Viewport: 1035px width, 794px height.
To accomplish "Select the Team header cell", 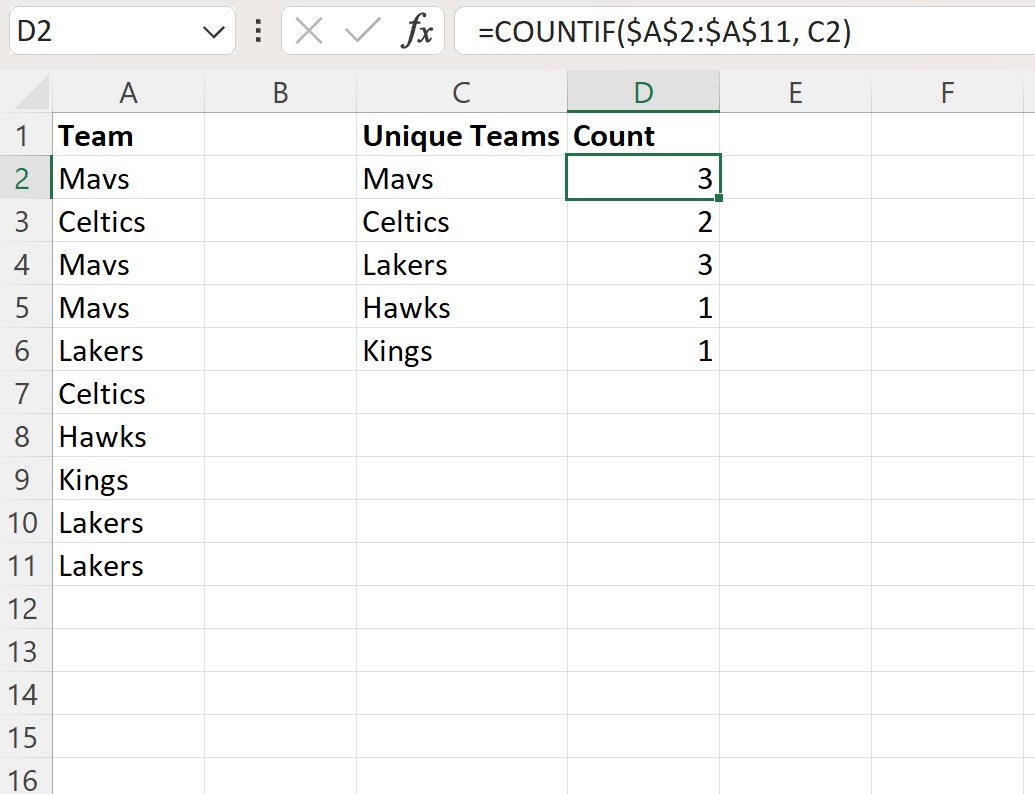I will point(128,135).
